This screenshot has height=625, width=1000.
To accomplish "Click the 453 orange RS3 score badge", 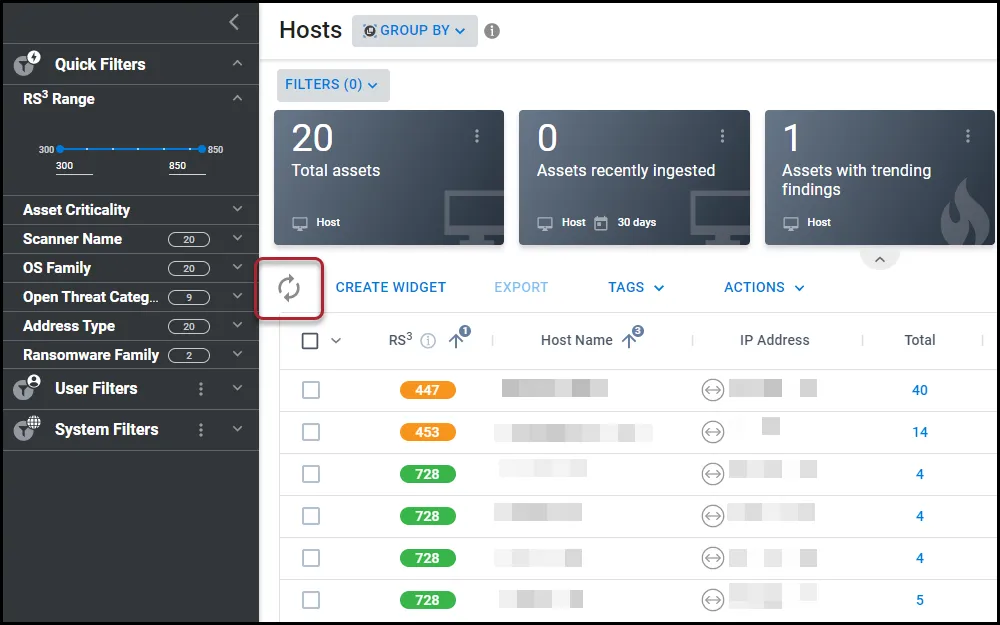I will (x=427, y=432).
